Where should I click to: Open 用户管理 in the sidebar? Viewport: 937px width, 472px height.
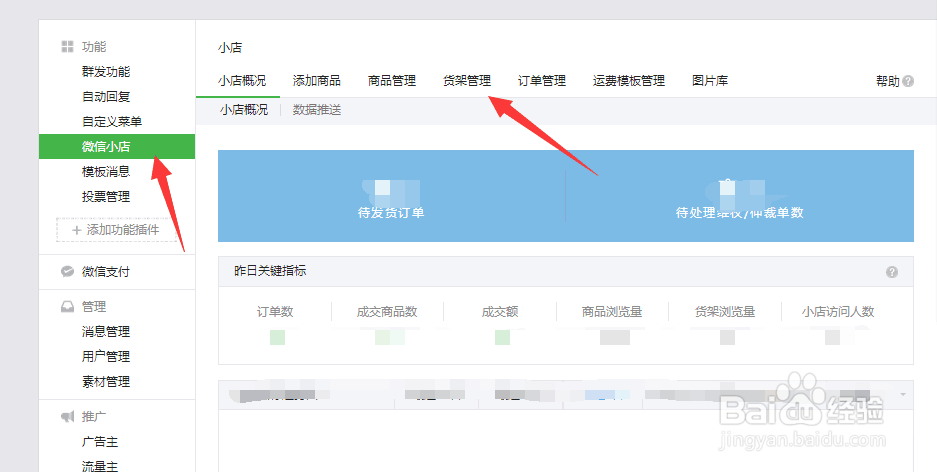(106, 357)
